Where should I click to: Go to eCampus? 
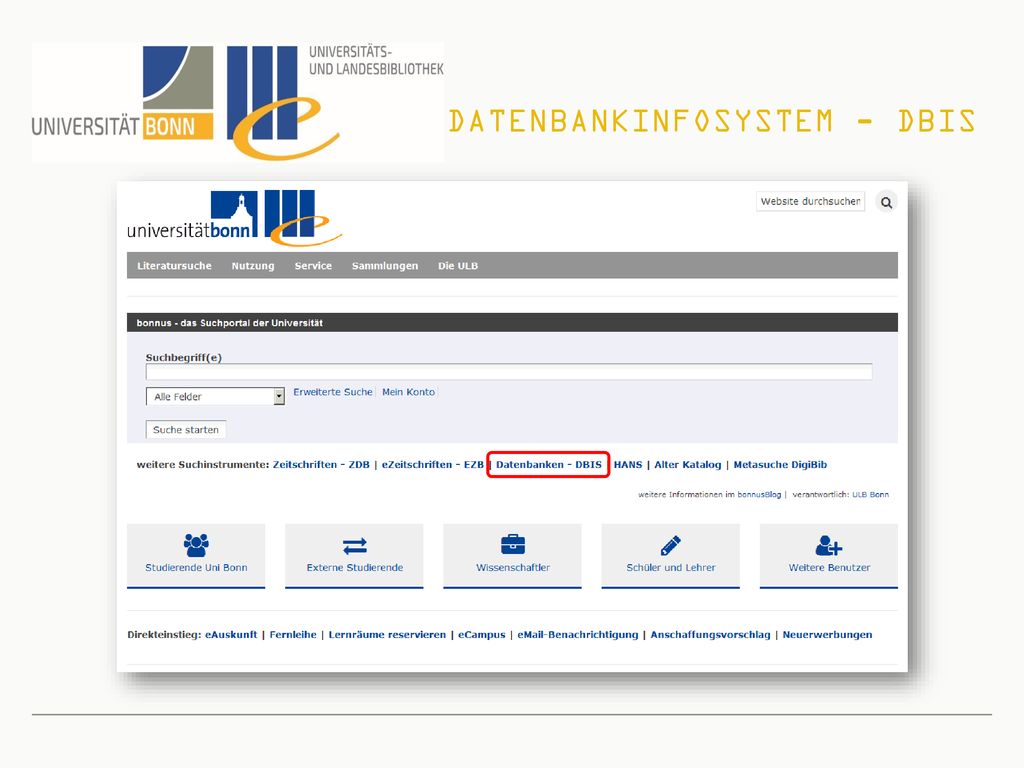482,634
